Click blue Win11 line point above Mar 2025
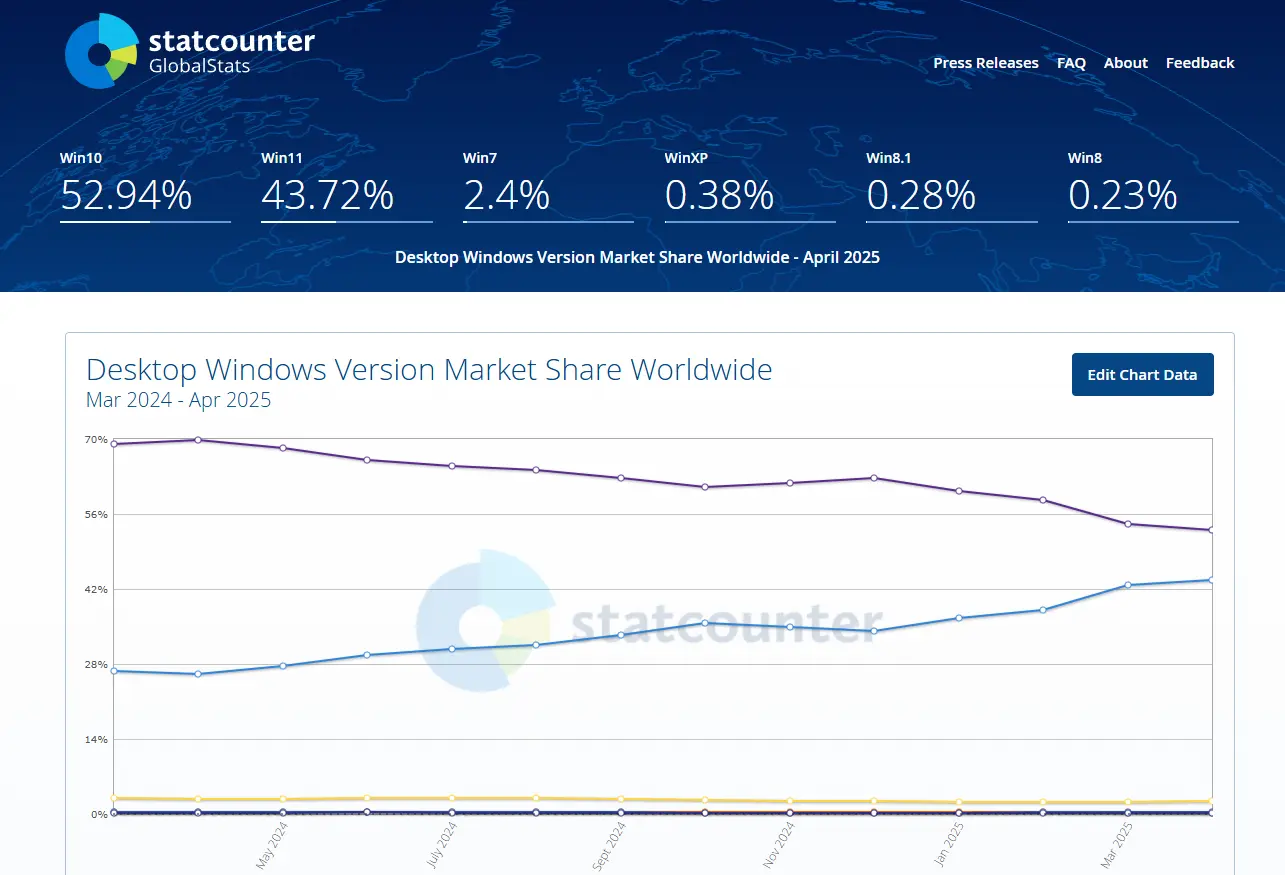 click(1128, 585)
